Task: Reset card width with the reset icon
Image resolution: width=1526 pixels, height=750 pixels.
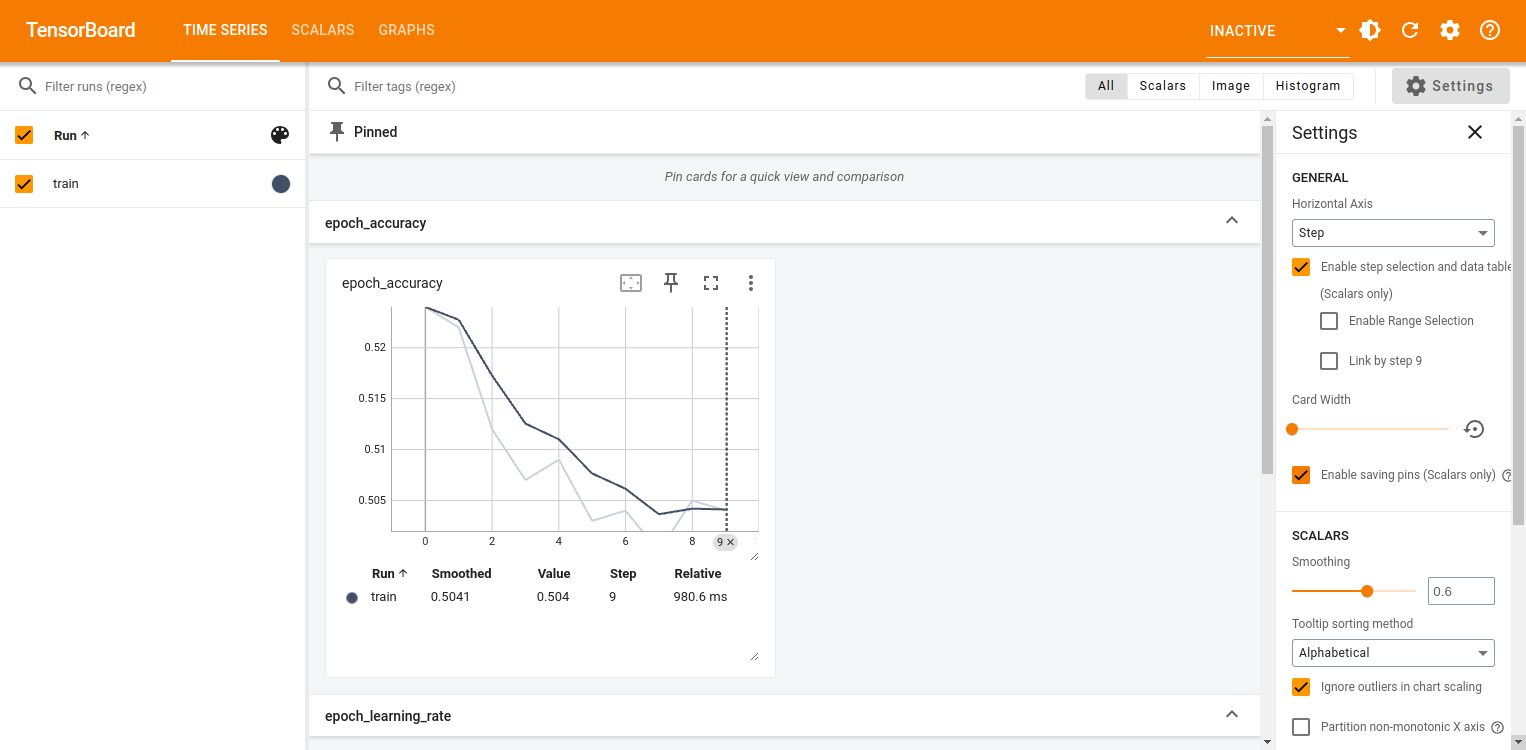Action: (1474, 429)
